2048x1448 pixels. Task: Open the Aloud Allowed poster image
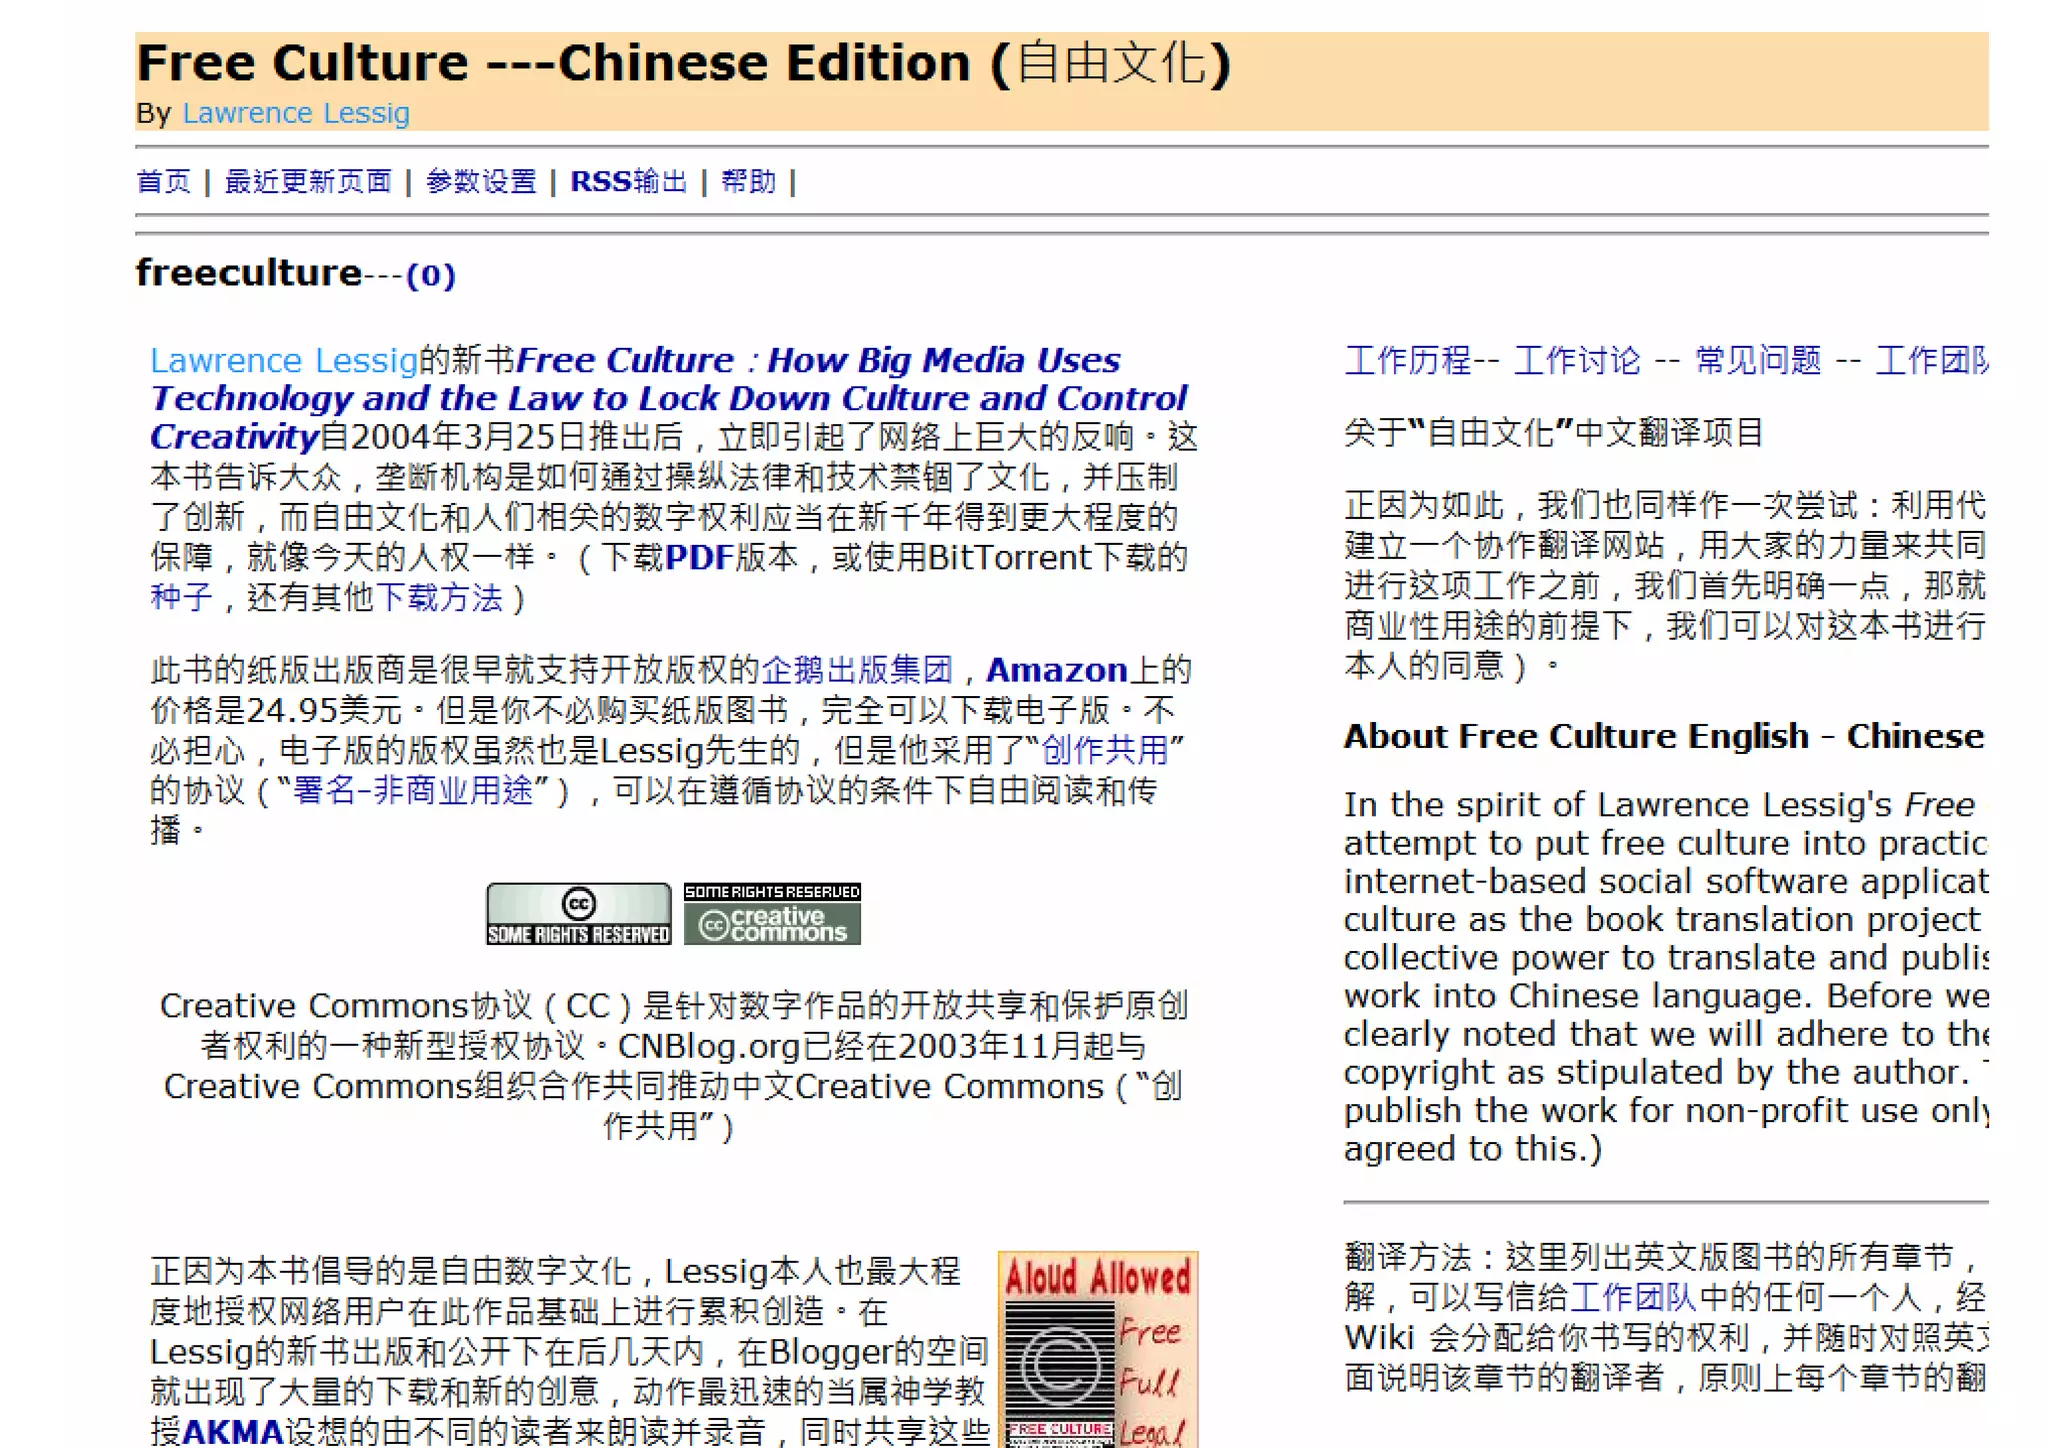pos(1097,1348)
